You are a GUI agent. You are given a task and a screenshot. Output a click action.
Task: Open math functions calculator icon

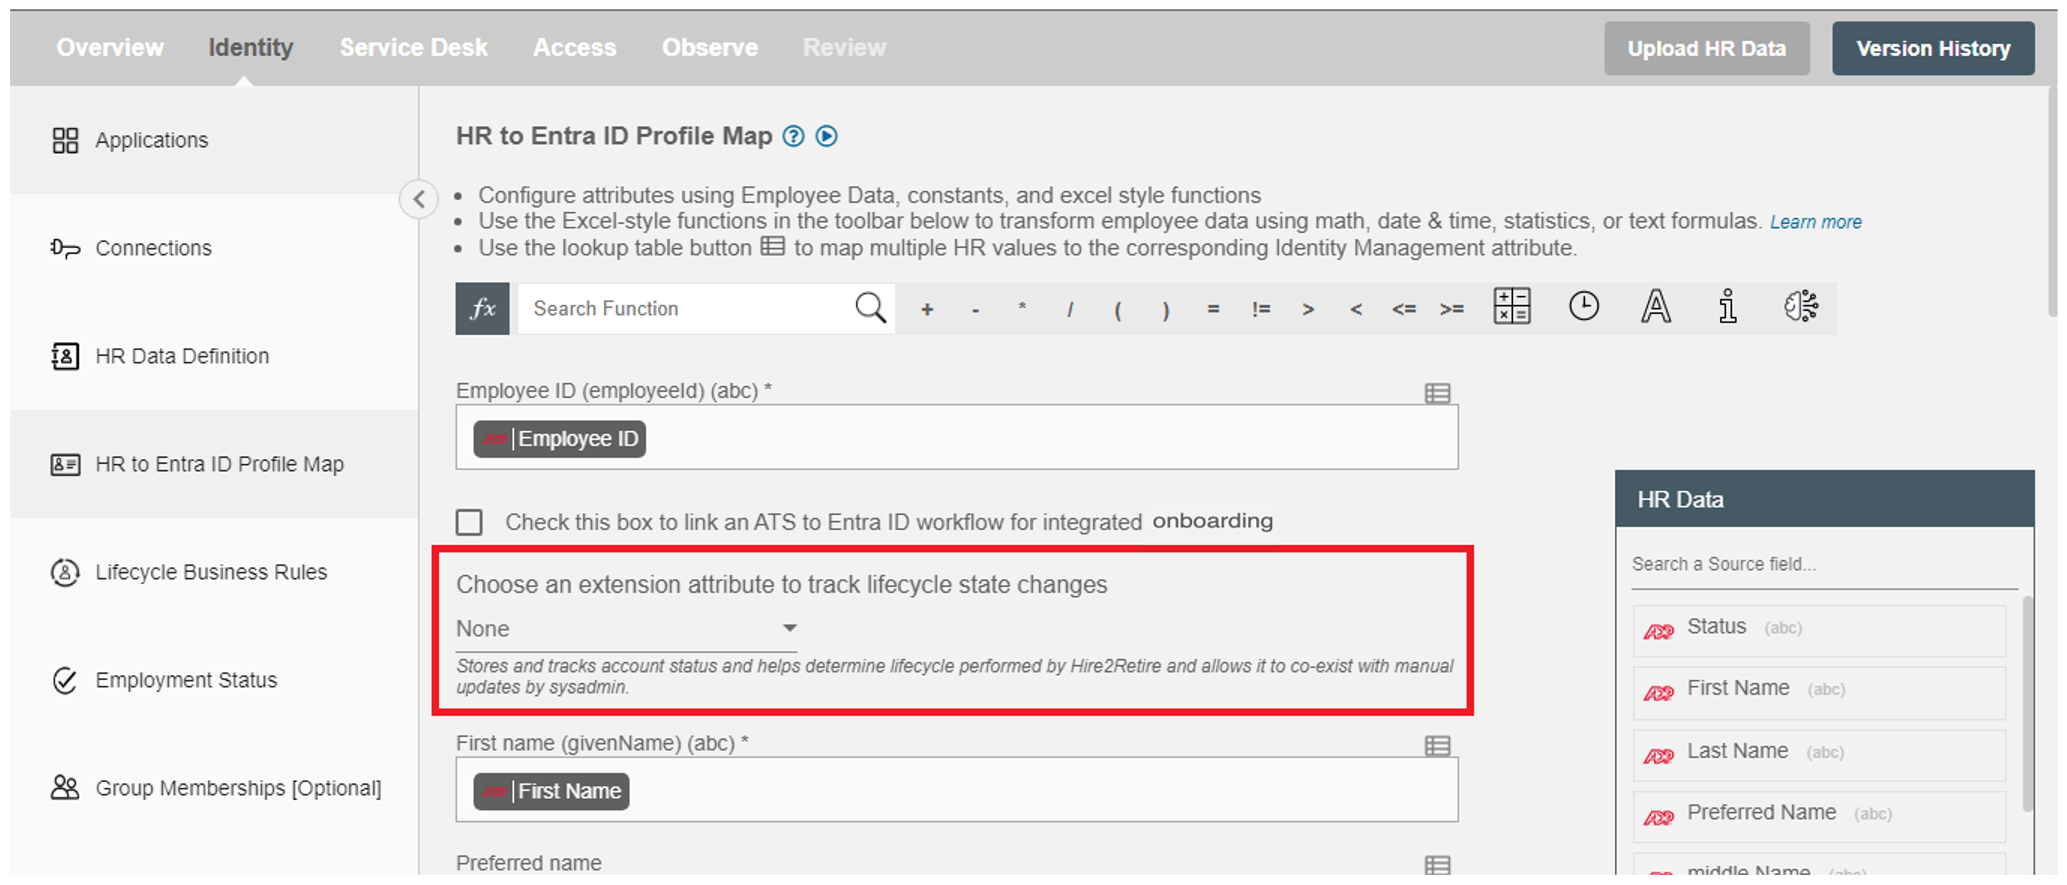pos(1512,306)
